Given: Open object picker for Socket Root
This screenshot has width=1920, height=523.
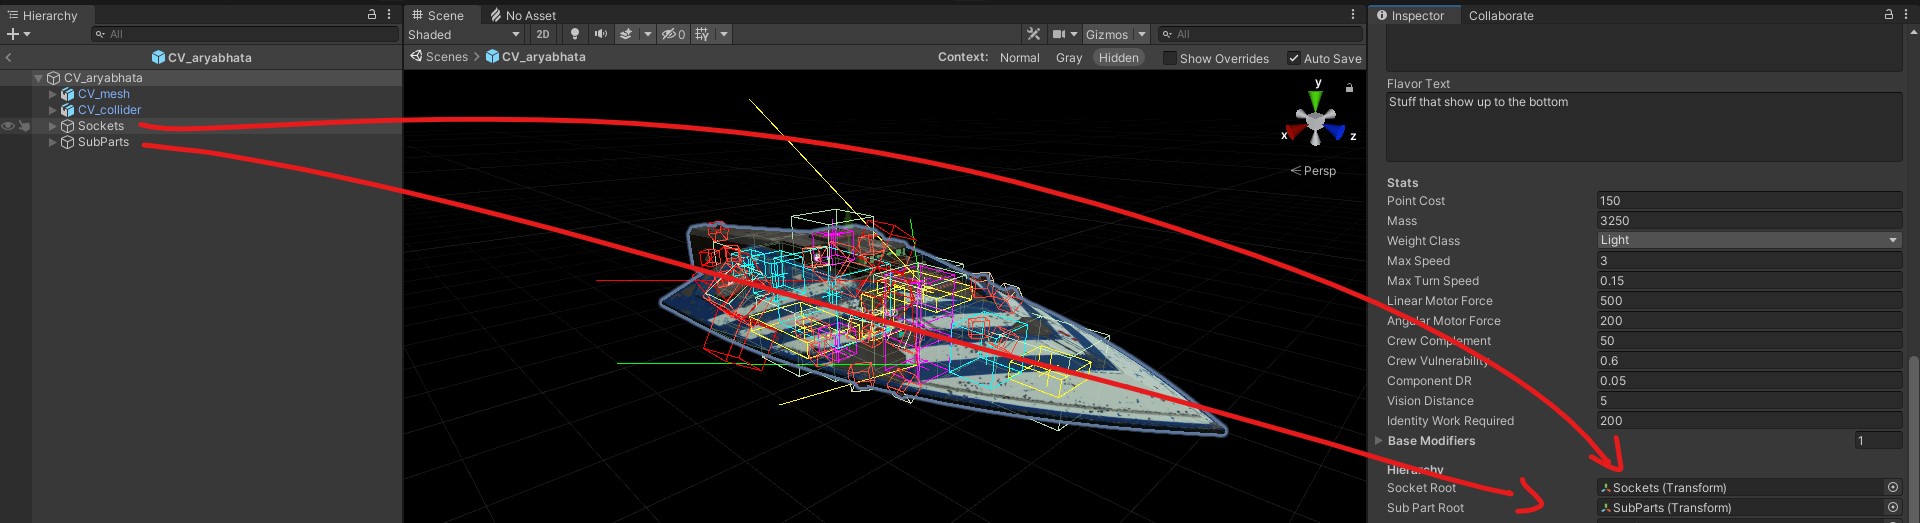Looking at the screenshot, I should [x=1892, y=487].
